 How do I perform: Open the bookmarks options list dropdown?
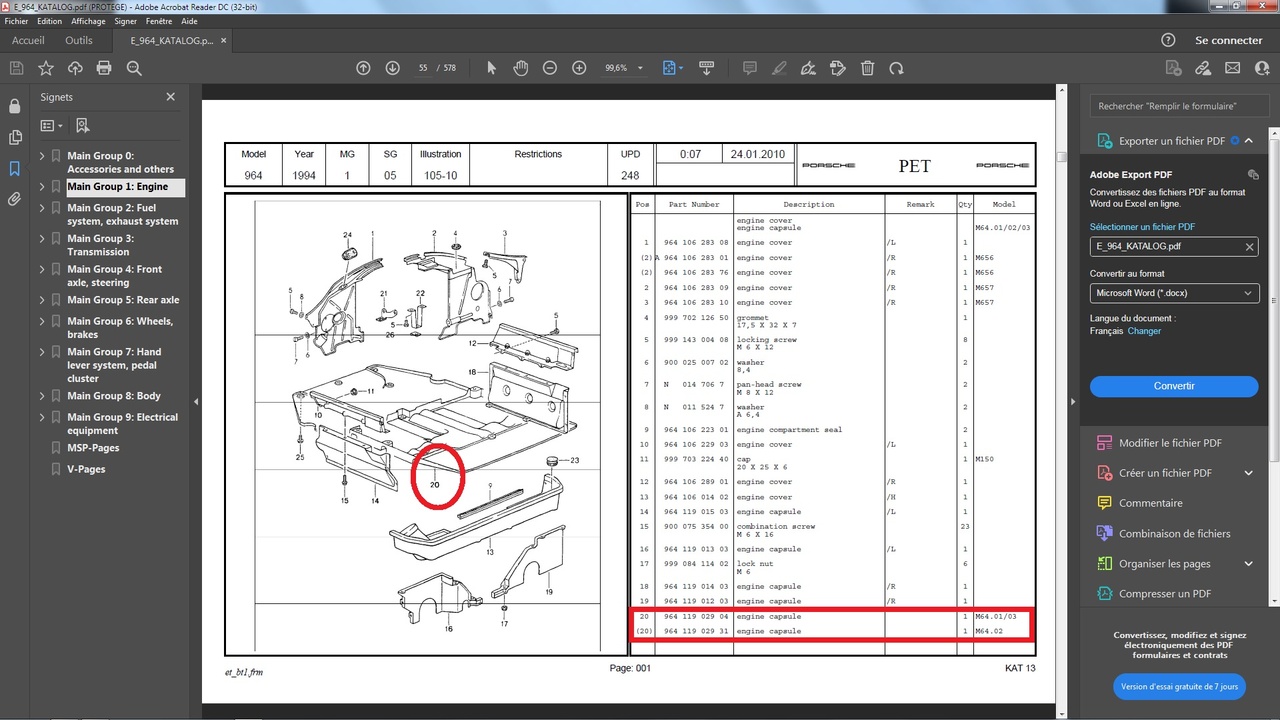(52, 126)
